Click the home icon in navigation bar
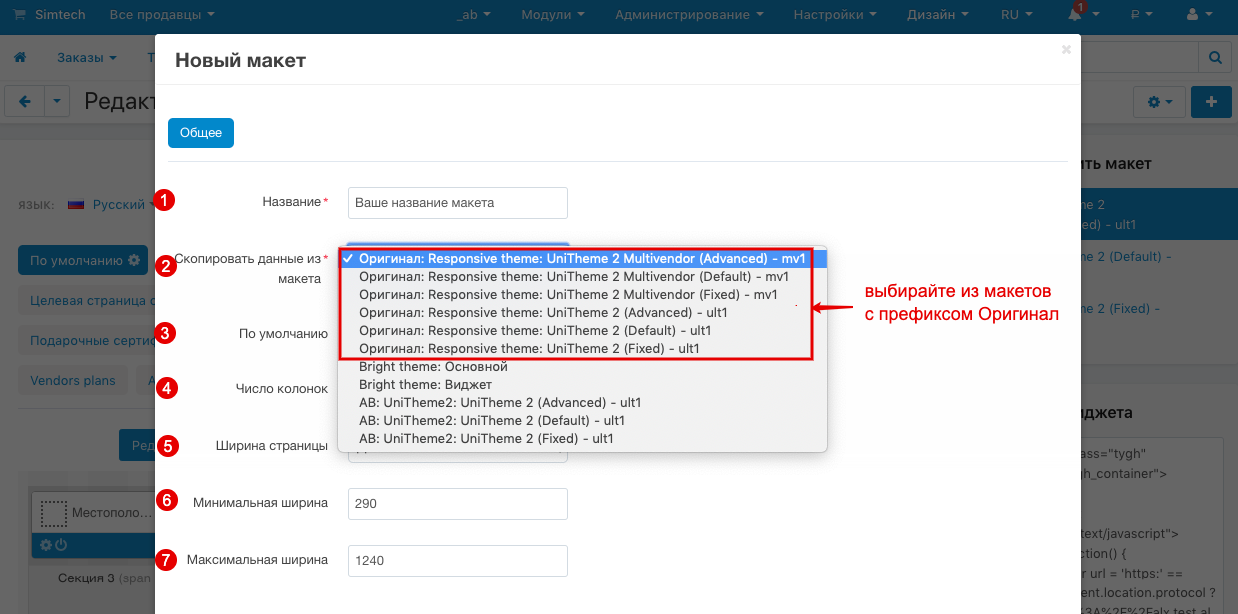Image resolution: width=1238 pixels, height=614 pixels. pyautogui.click(x=20, y=58)
